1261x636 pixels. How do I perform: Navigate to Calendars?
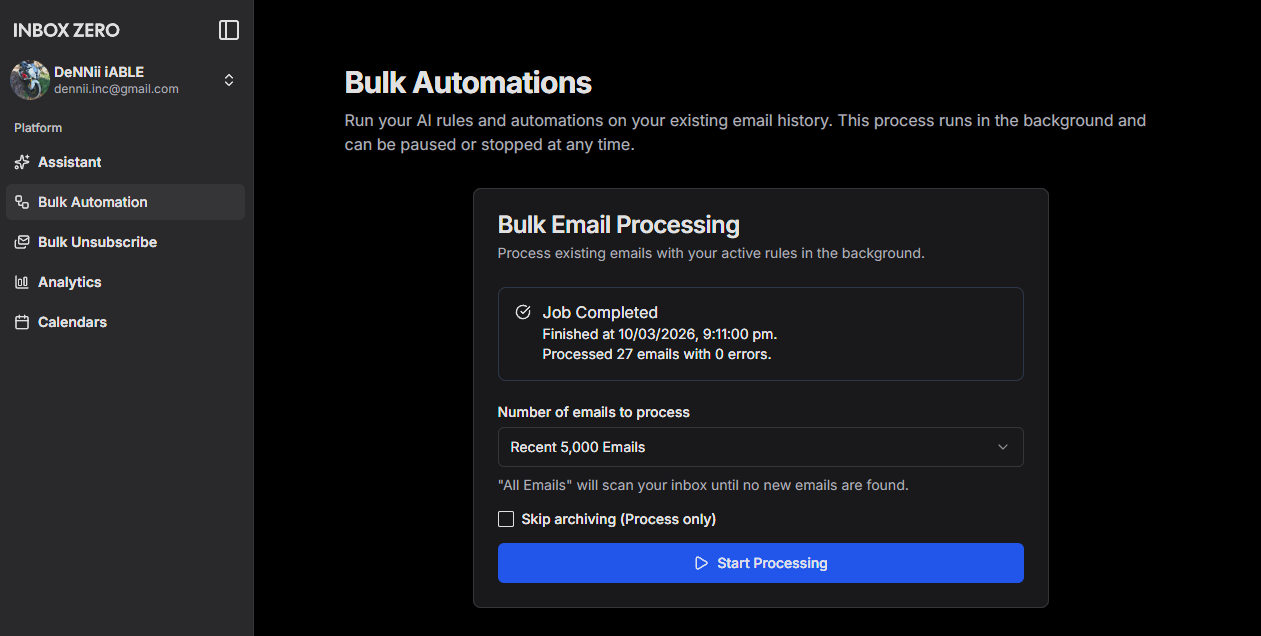72,322
